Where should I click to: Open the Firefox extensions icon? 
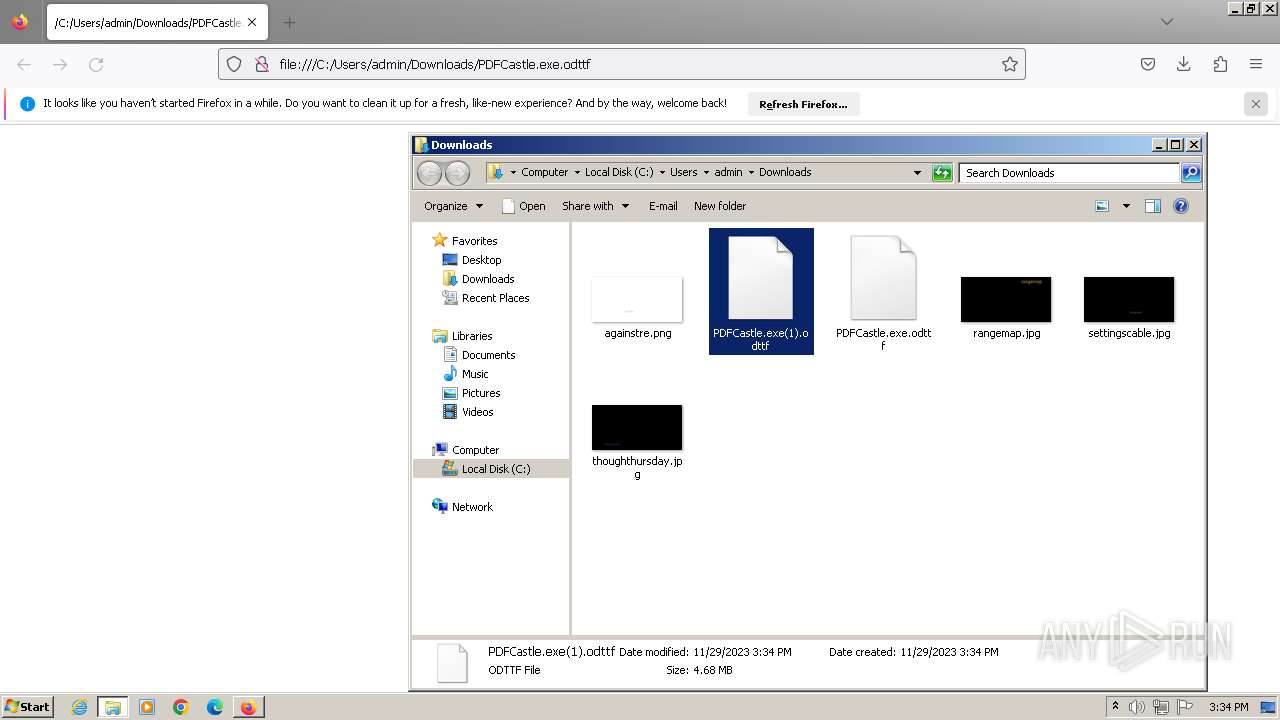point(1220,64)
